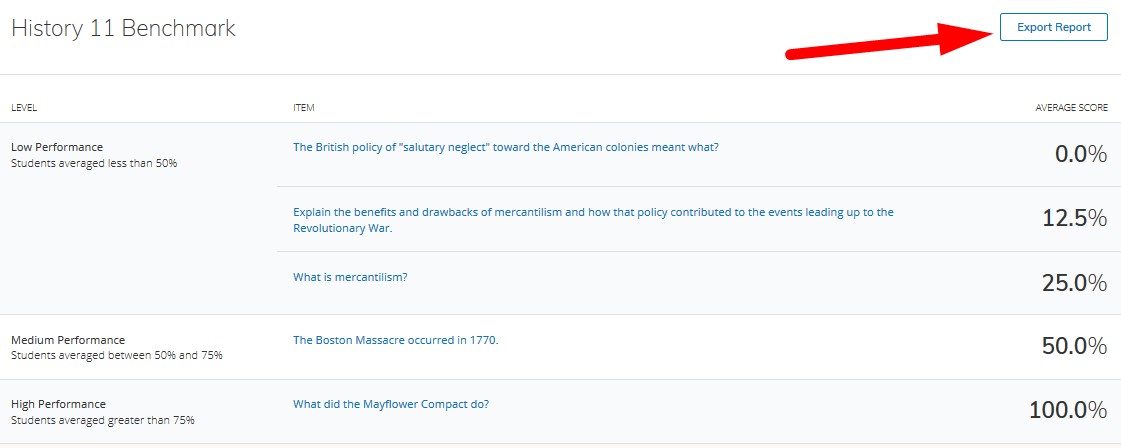Click the 12.5% average score value
1121x448 pixels.
pos(1074,219)
